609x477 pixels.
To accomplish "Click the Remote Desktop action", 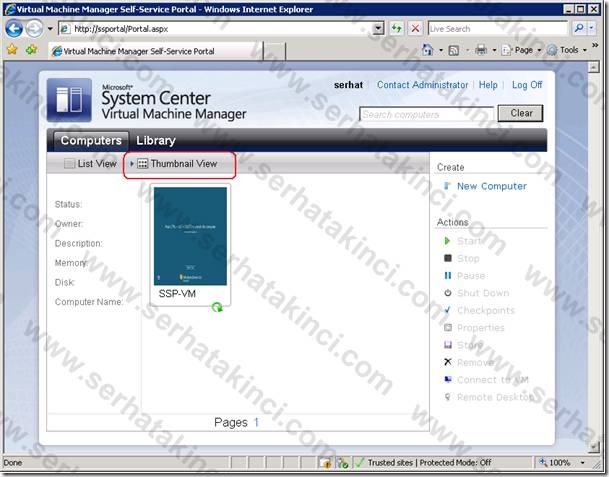I will (495, 397).
